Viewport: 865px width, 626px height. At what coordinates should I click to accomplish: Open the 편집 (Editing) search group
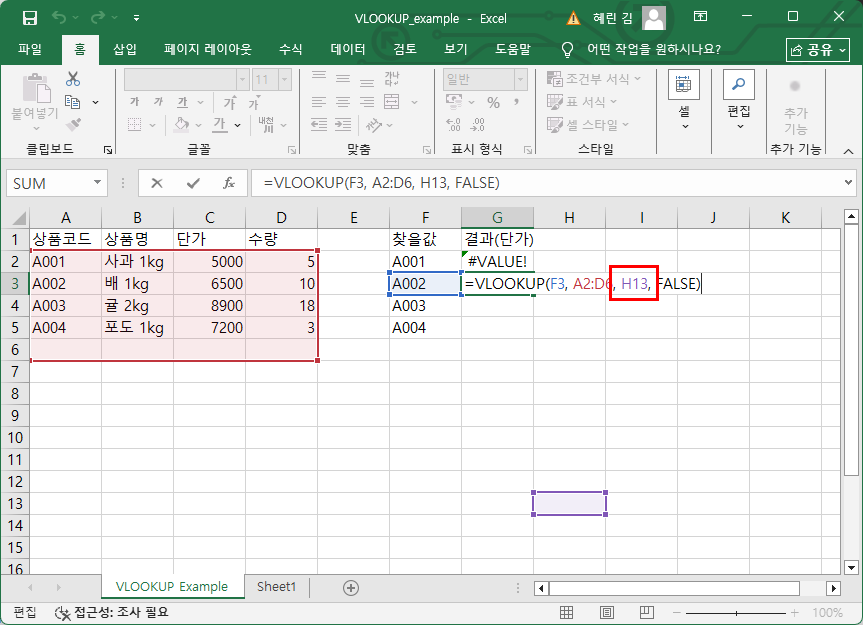pyautogui.click(x=739, y=100)
